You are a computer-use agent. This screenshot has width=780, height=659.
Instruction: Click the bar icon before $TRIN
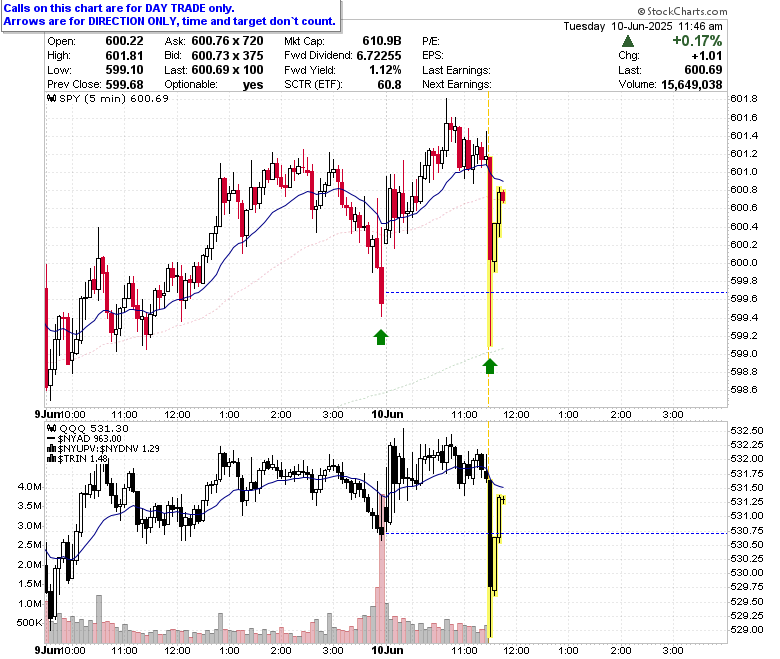coord(51,459)
